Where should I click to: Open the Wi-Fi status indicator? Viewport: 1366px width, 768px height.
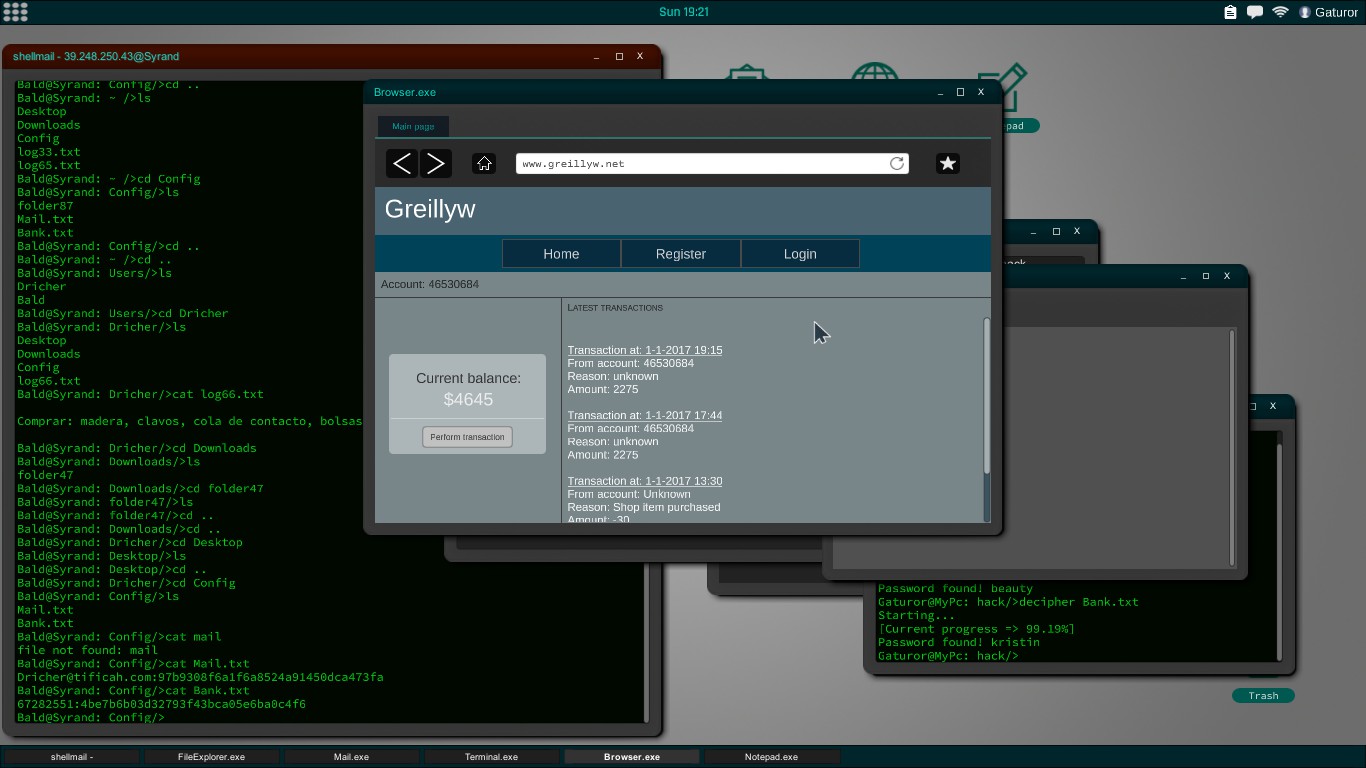(x=1281, y=12)
